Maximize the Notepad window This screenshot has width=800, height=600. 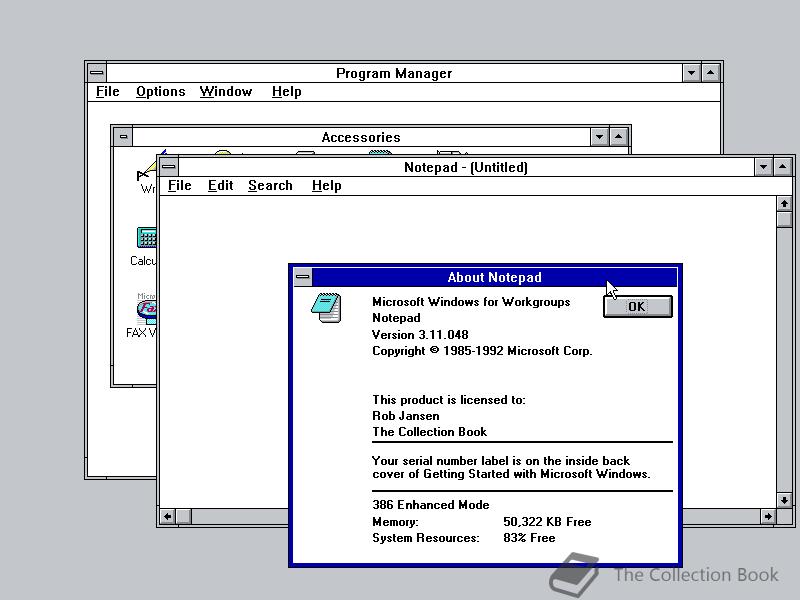(783, 167)
